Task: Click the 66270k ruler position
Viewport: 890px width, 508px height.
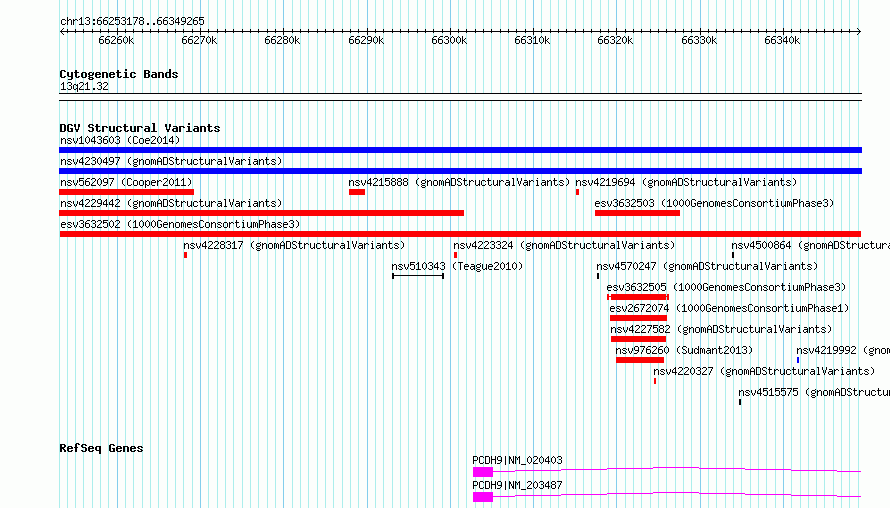Action: [x=199, y=40]
